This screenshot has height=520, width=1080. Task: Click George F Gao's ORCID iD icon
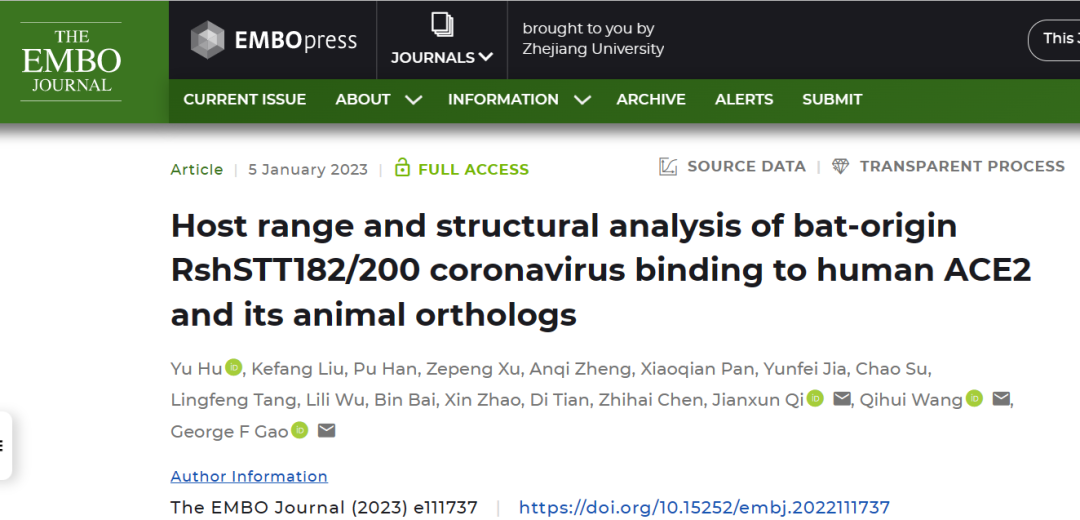300,430
